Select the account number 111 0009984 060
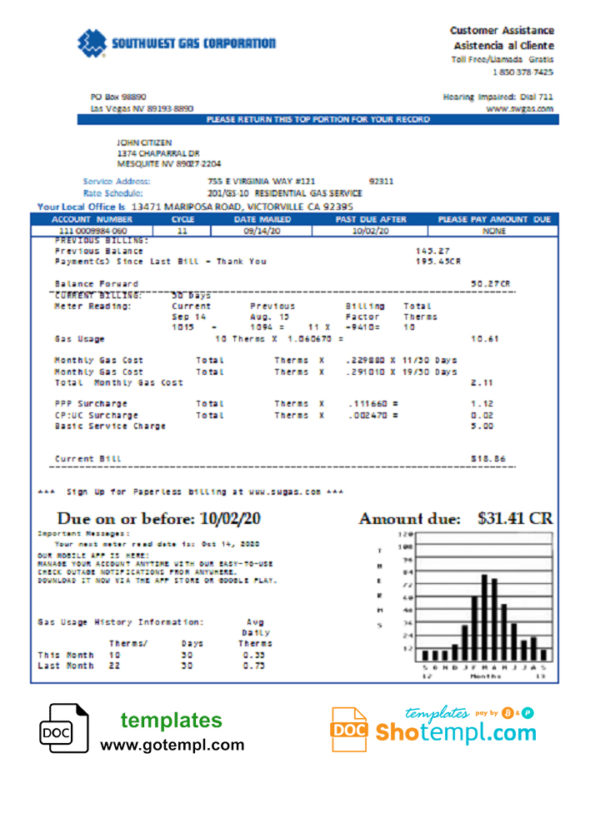This screenshot has height=833, width=600. [92, 231]
